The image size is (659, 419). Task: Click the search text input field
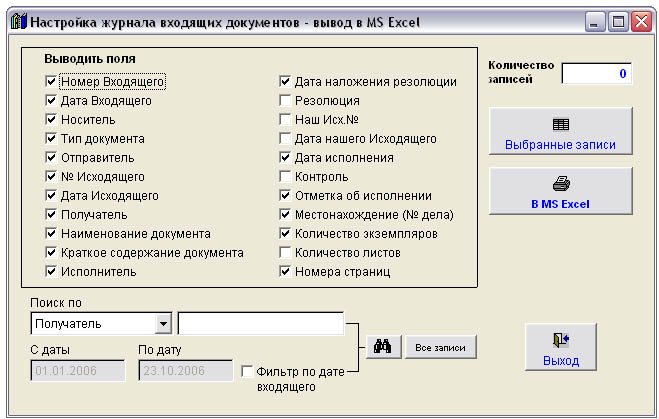pos(261,323)
